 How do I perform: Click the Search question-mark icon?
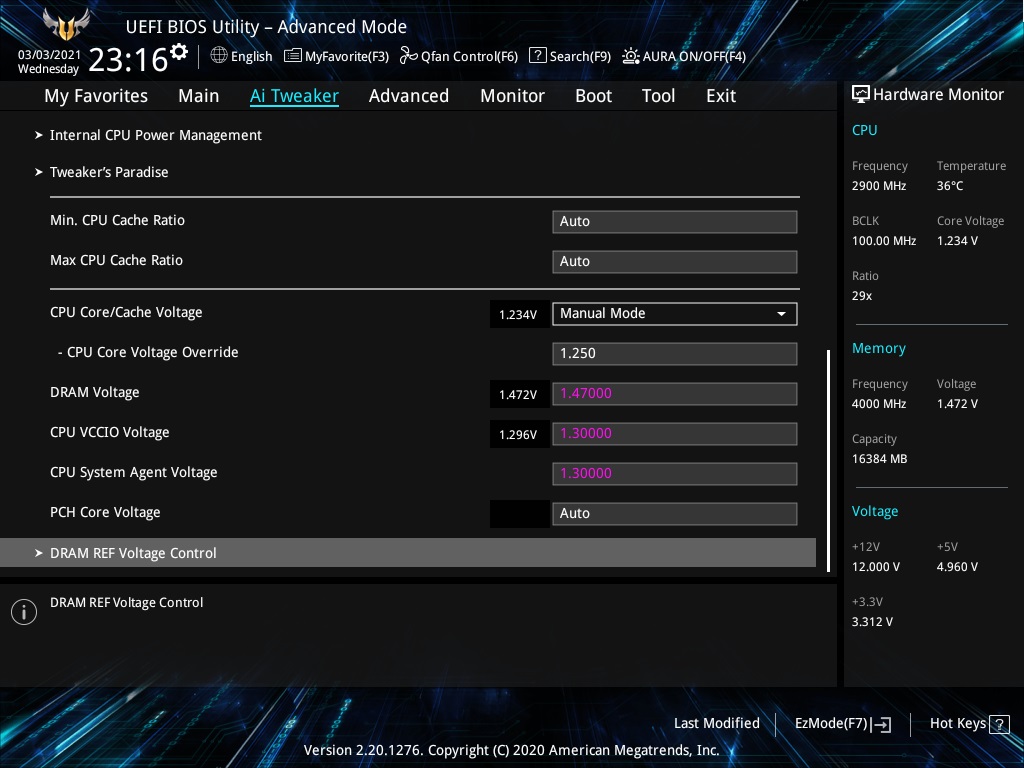pos(537,56)
